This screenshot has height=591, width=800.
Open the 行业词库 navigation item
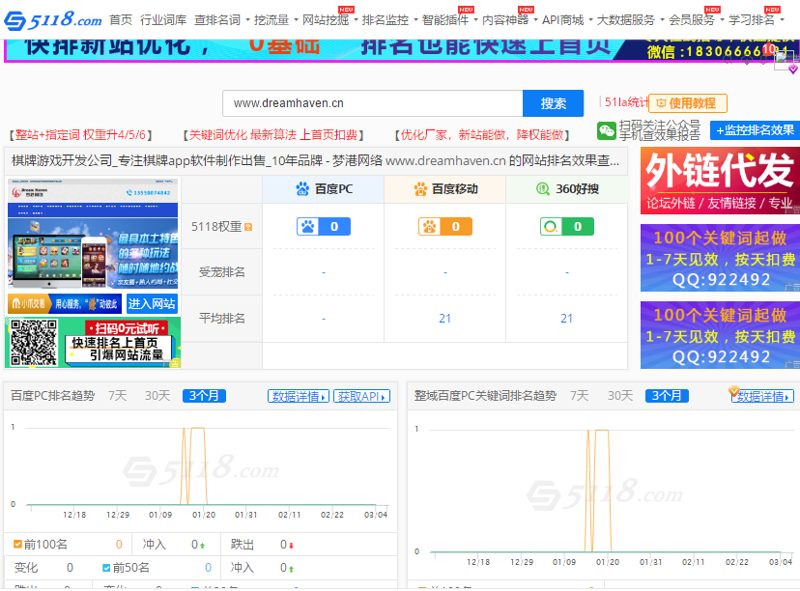click(x=163, y=20)
